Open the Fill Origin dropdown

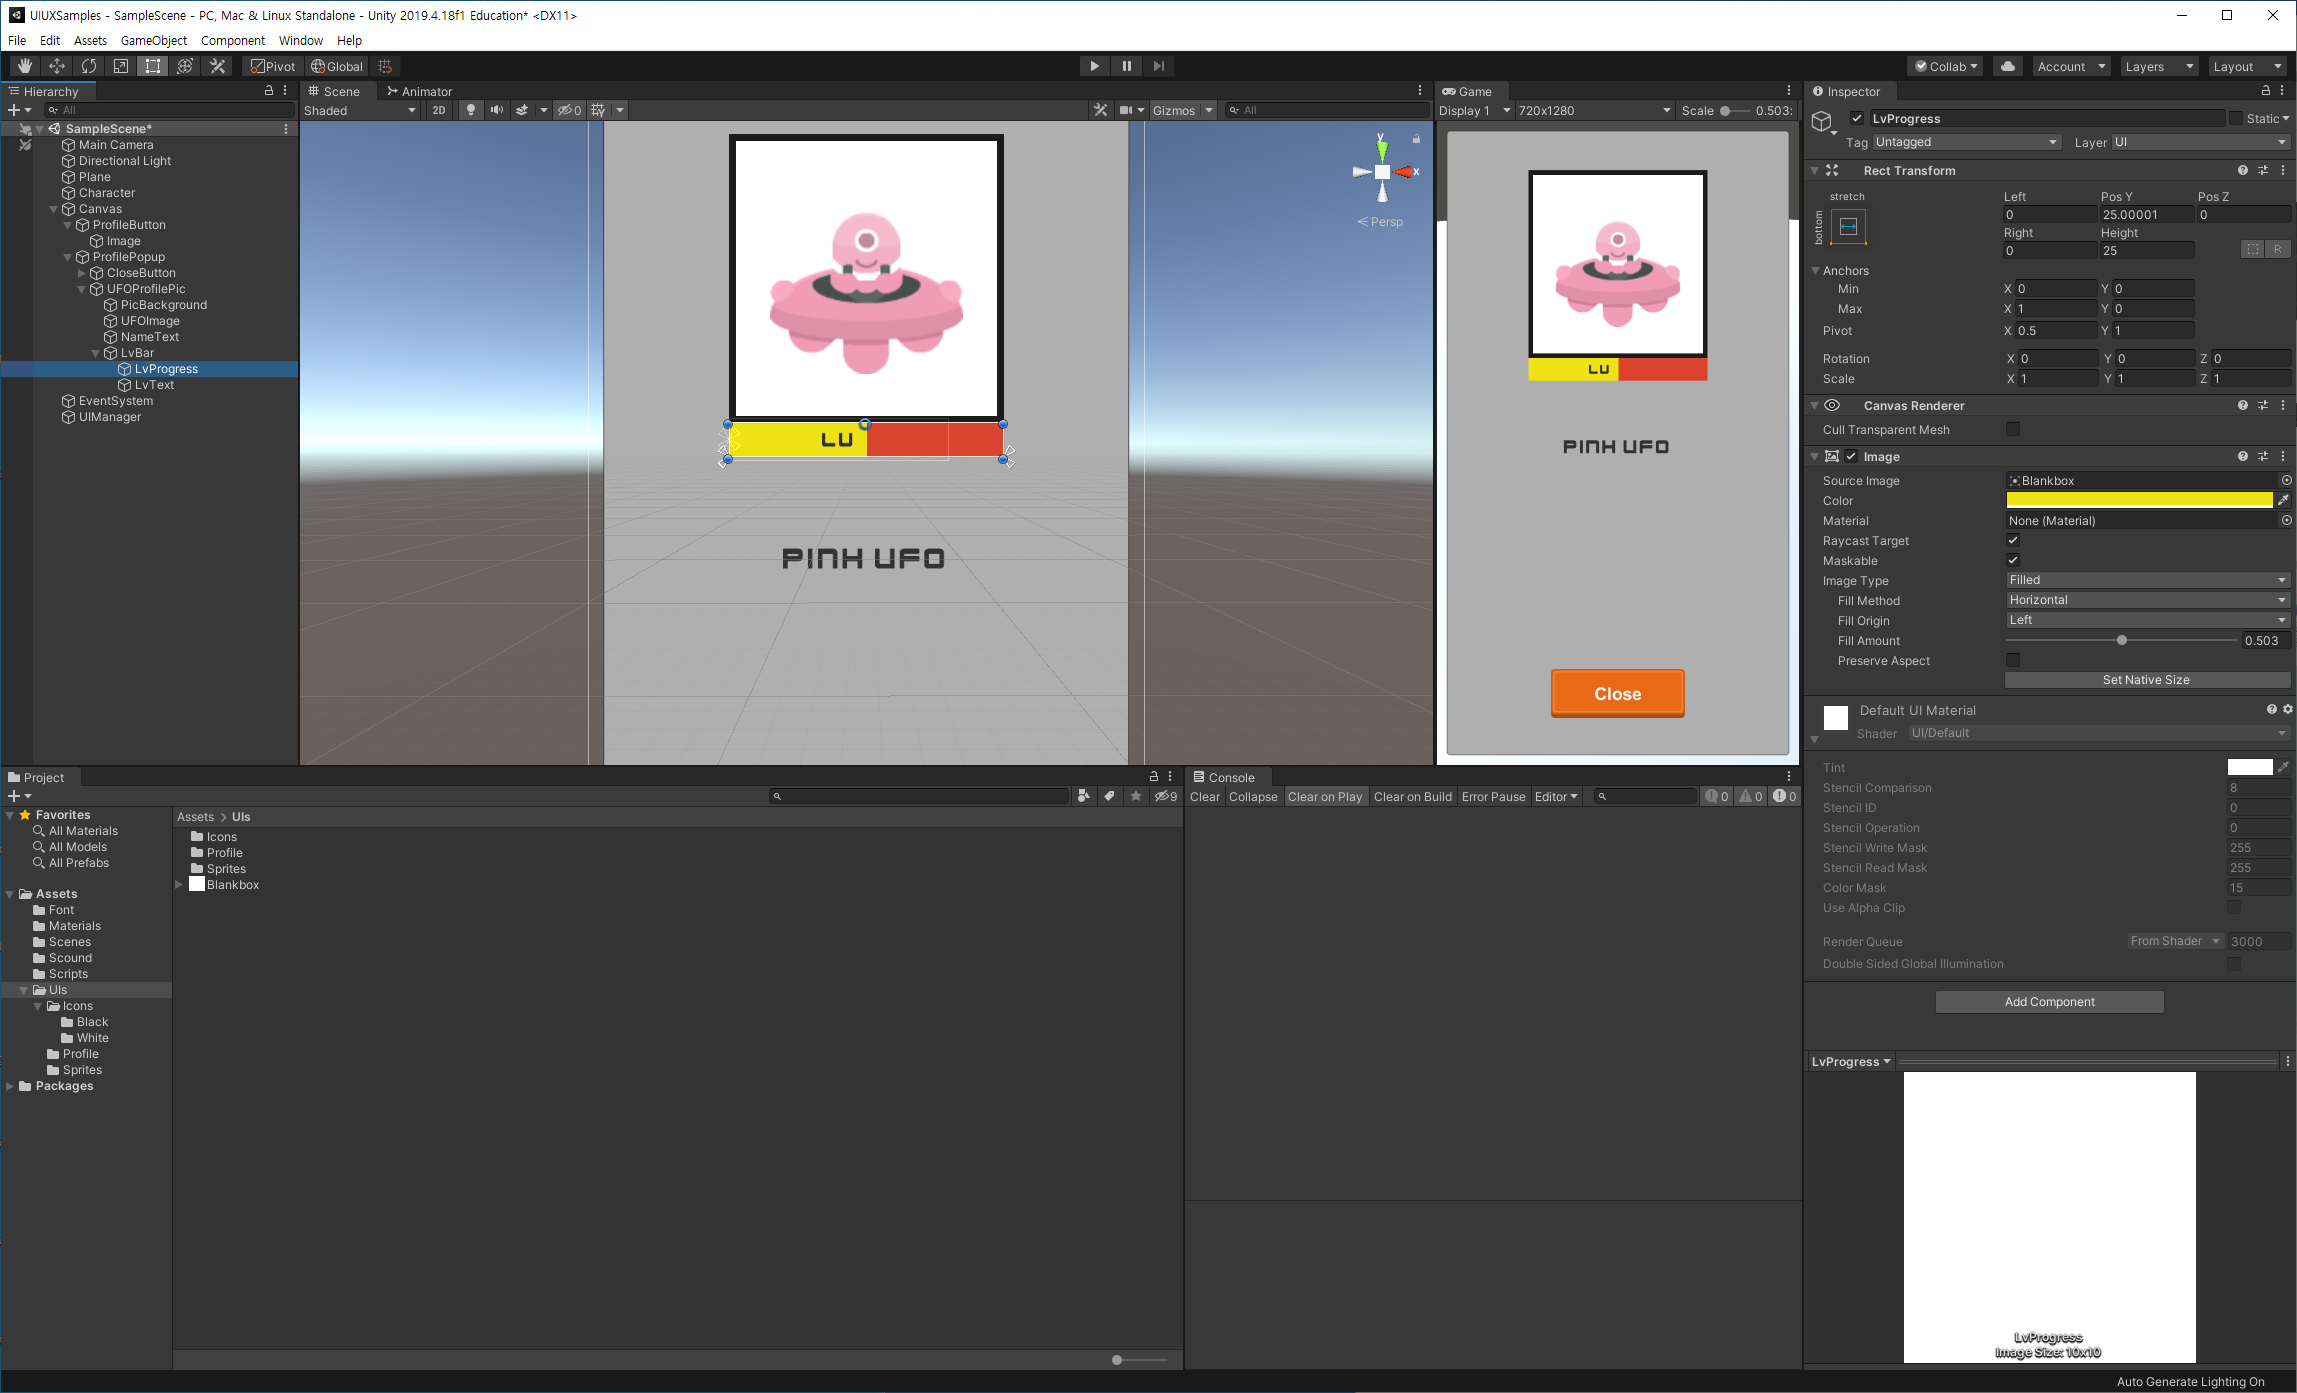(2146, 620)
